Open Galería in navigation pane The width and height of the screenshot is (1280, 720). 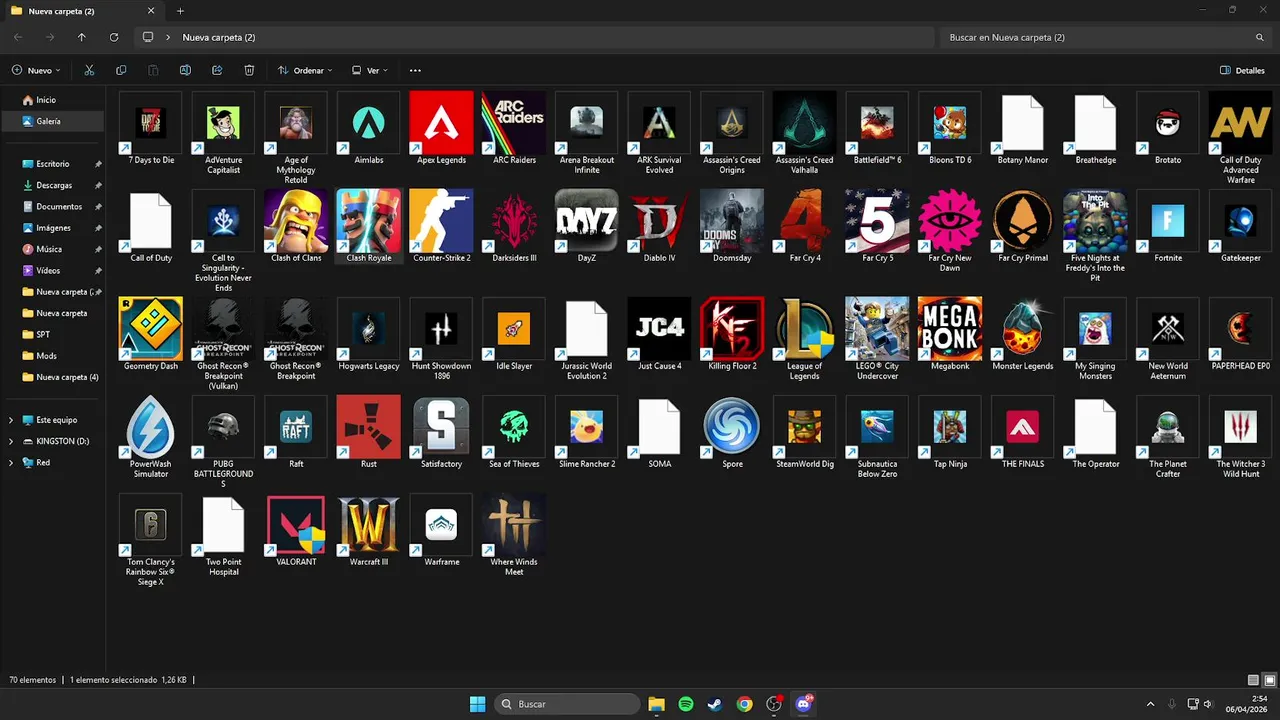click(x=48, y=121)
